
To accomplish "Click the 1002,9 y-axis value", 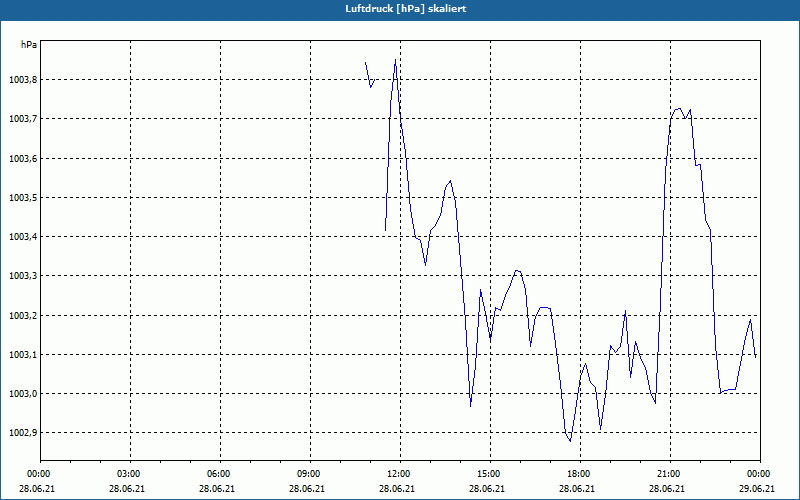I will (23, 433).
